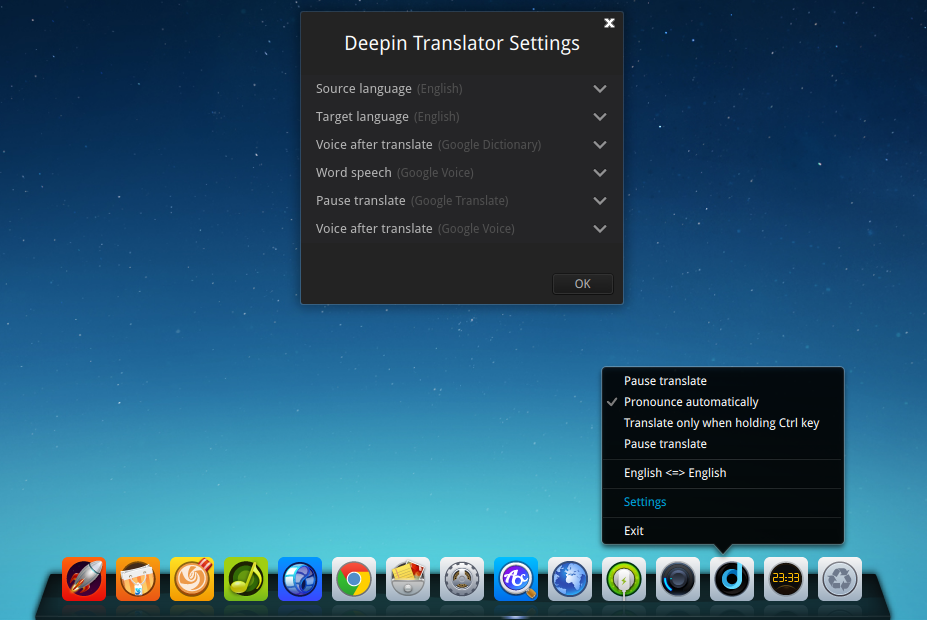Viewport: 927px width, 620px height.
Task: Expand the Source language dropdown
Action: point(598,88)
